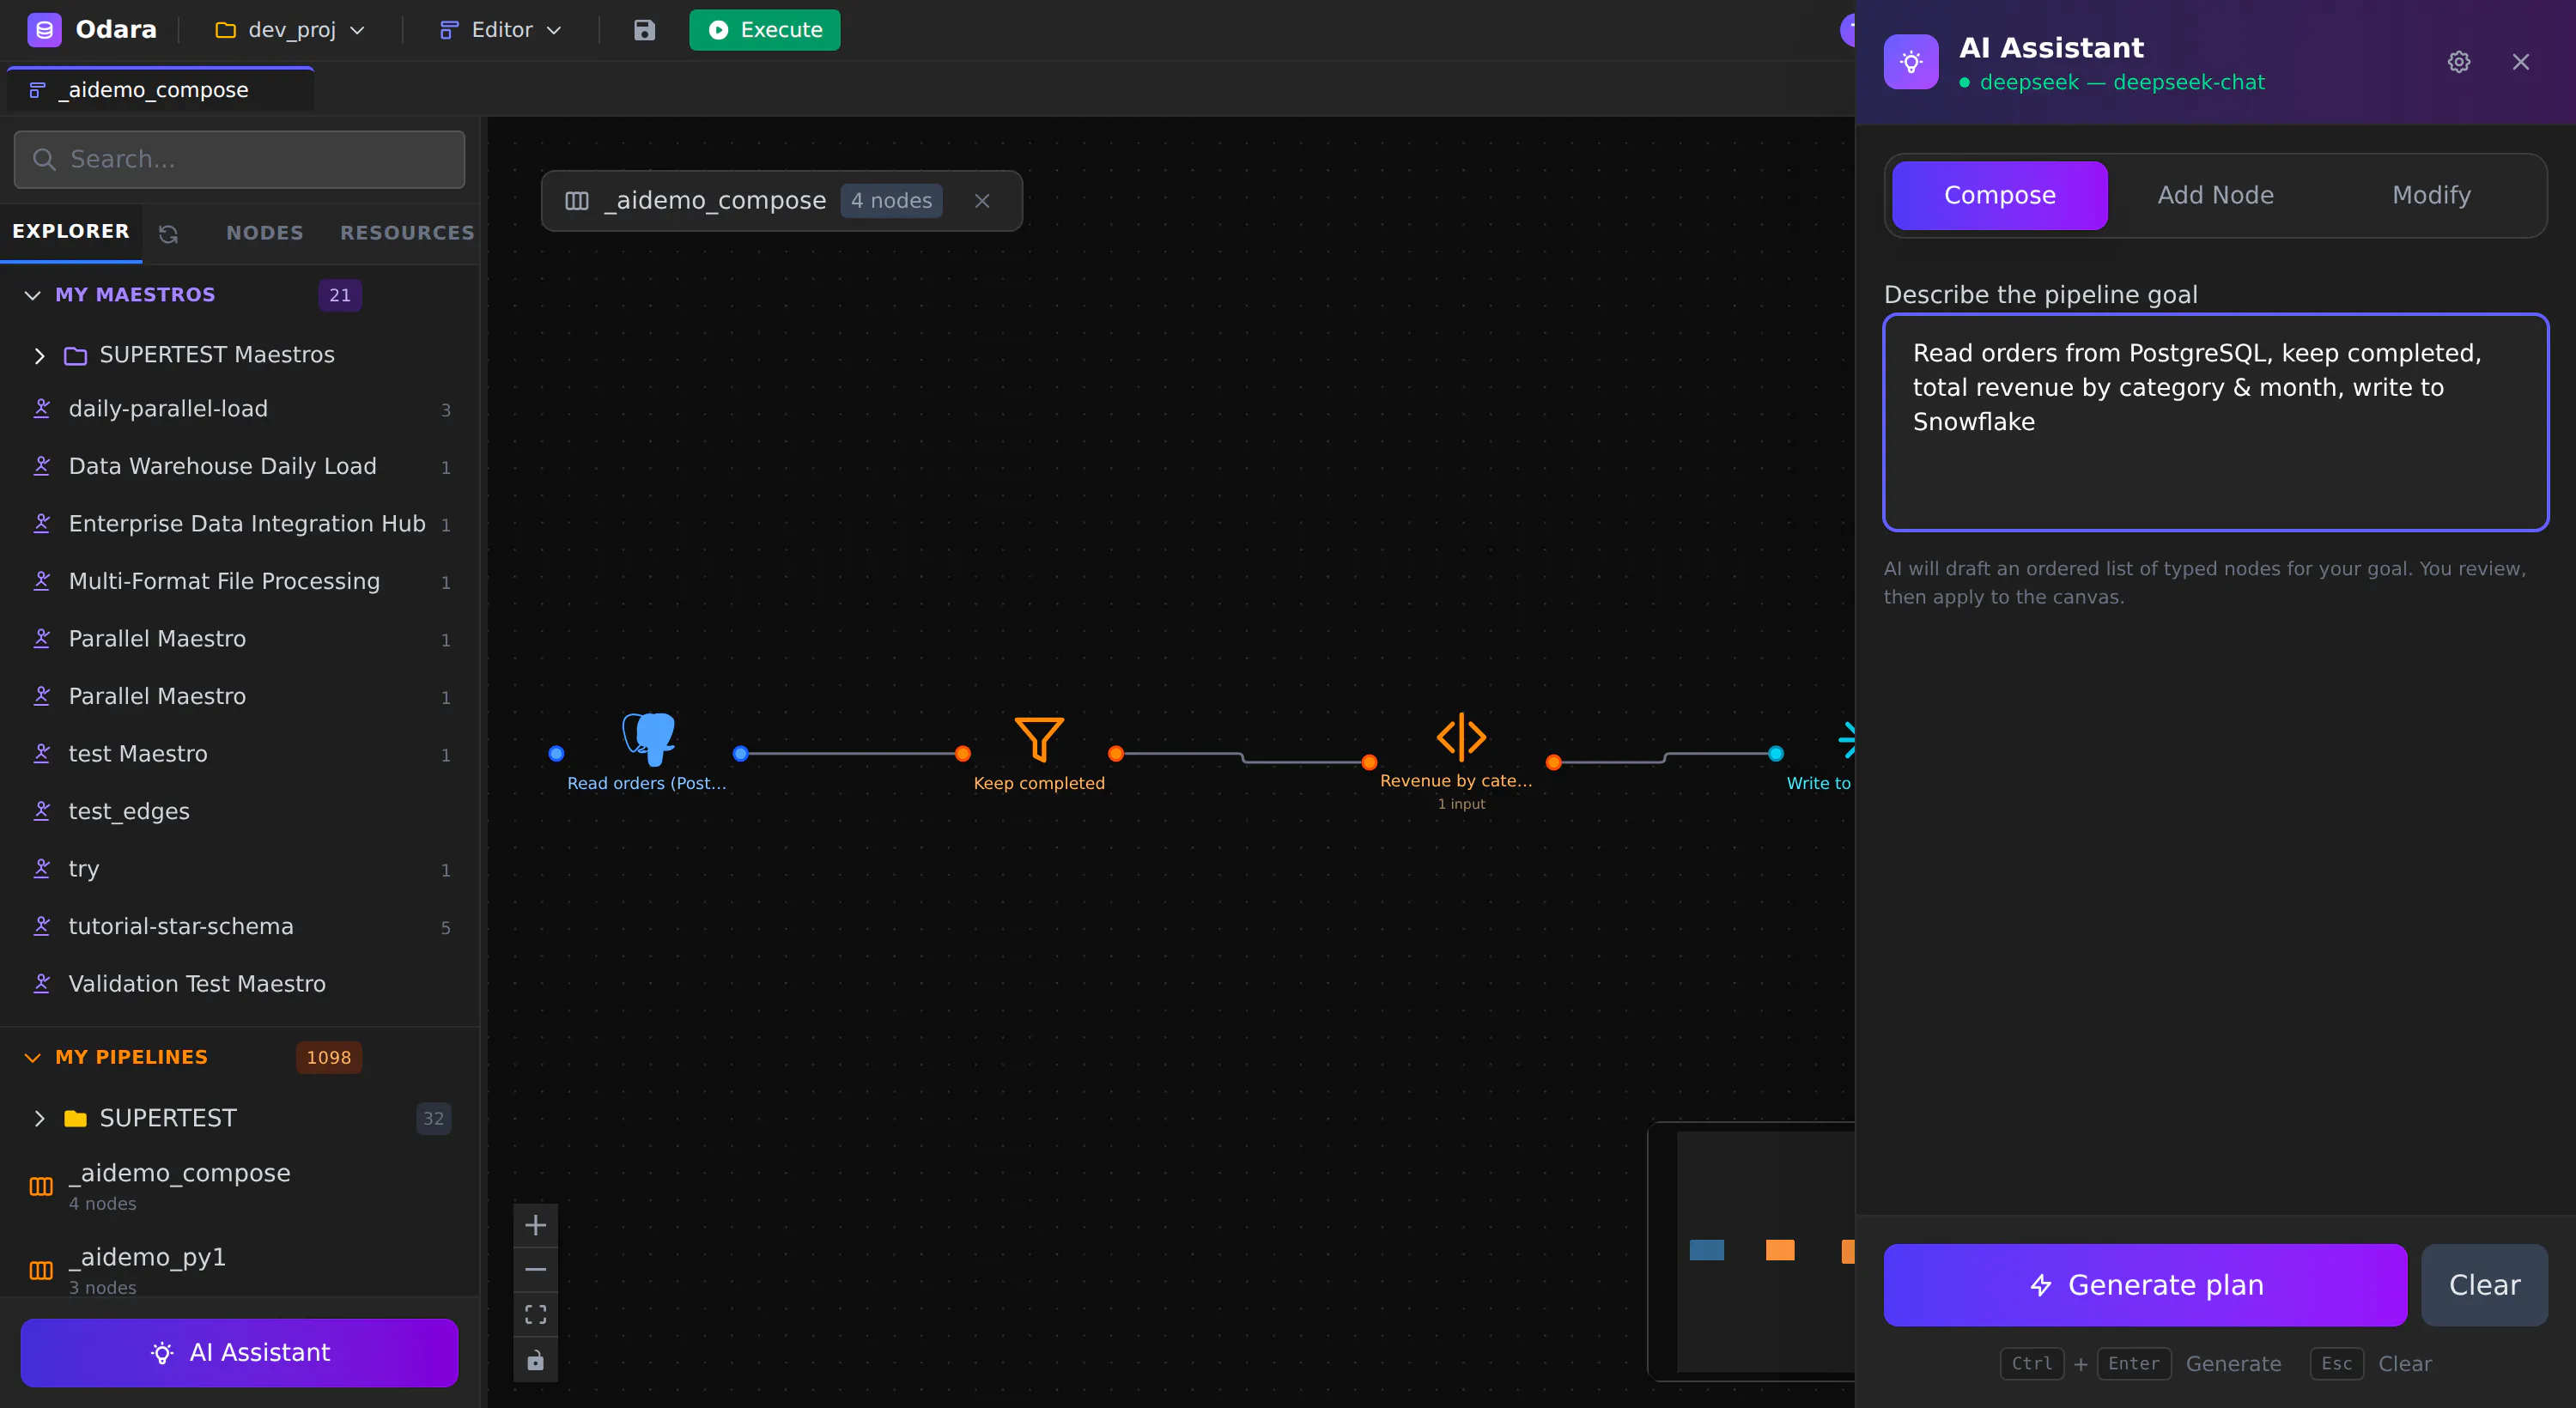Open daily-parallel-load maestro
The width and height of the screenshot is (2576, 1408).
(x=240, y=409)
